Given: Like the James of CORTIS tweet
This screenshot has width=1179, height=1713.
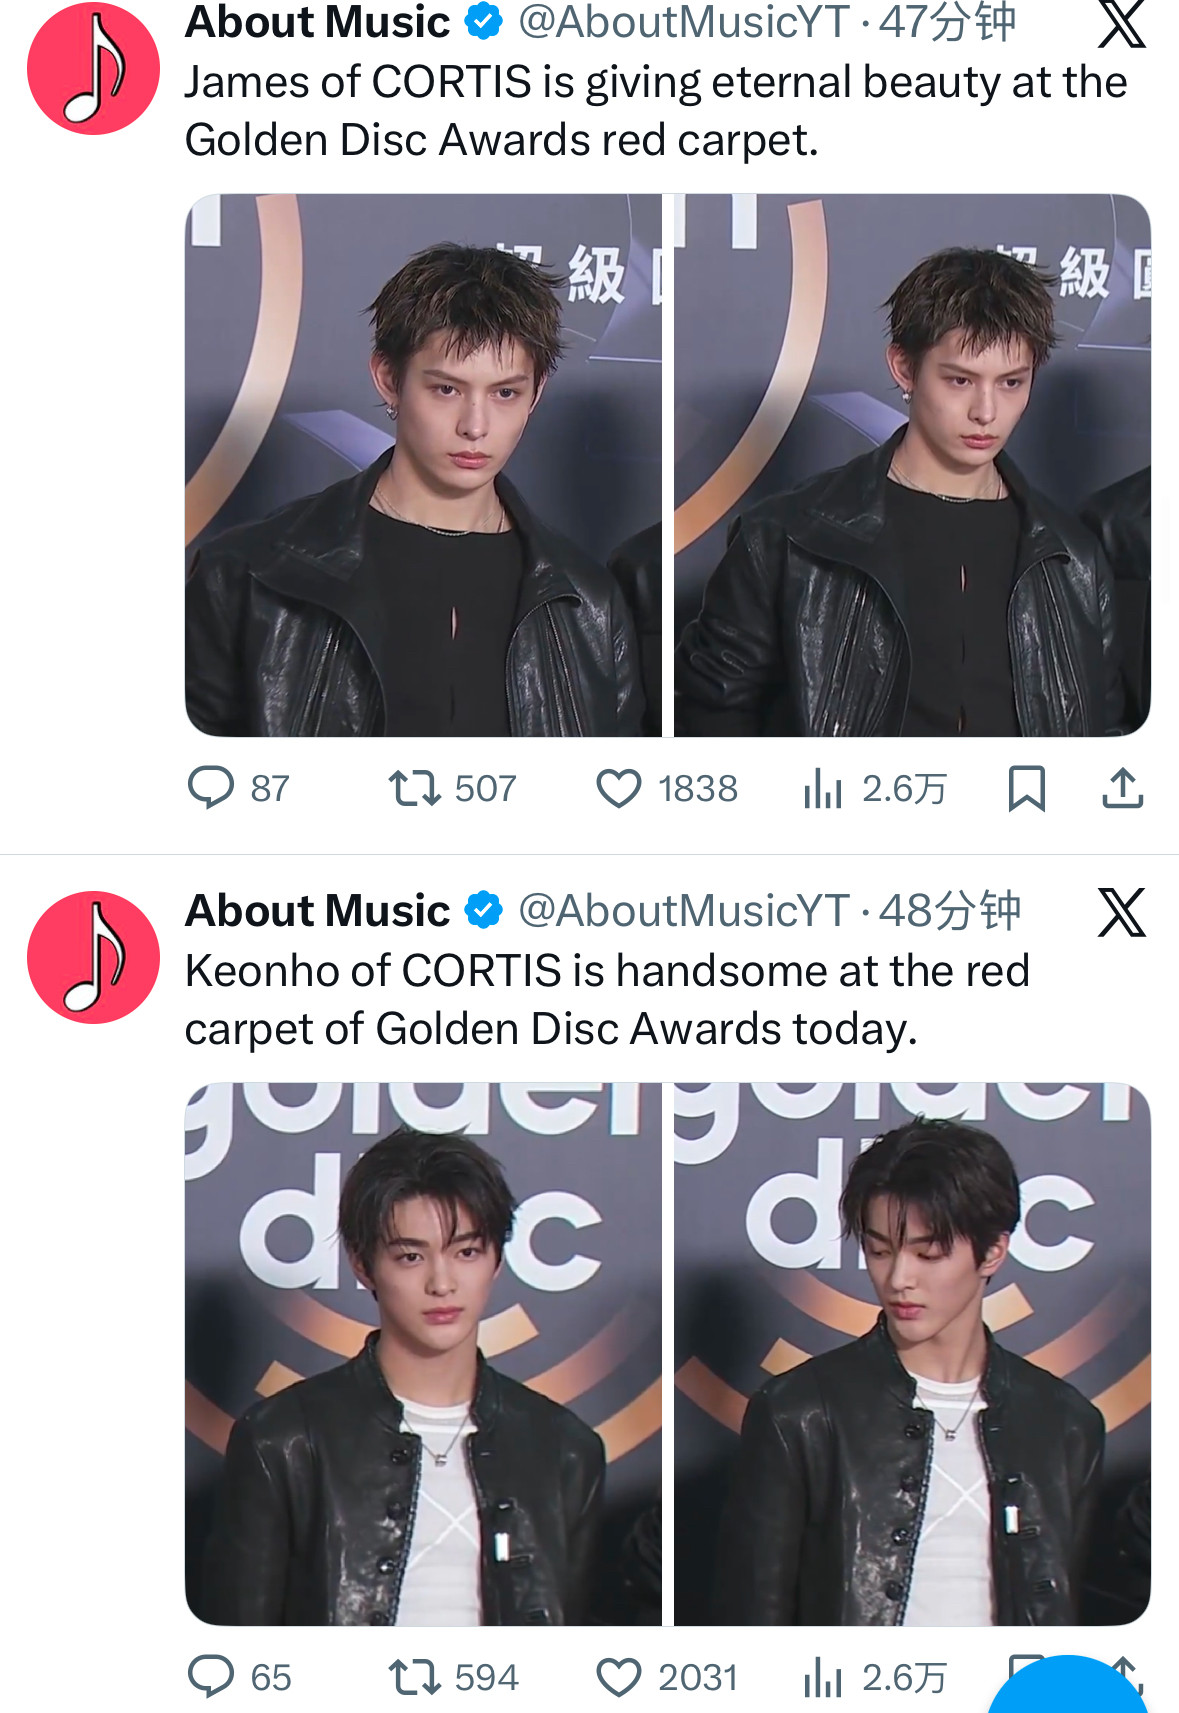Looking at the screenshot, I should pyautogui.click(x=619, y=788).
